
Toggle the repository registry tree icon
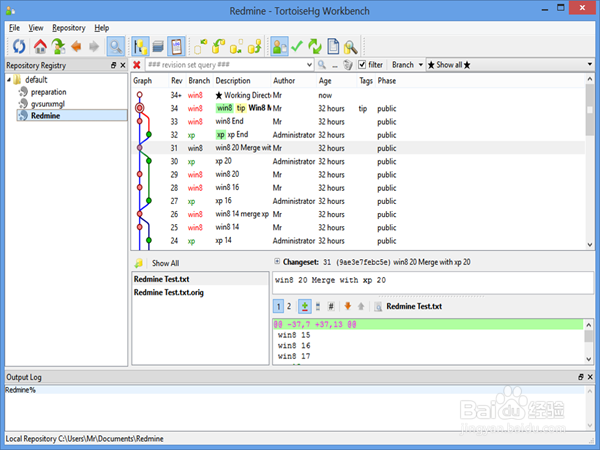140,47
